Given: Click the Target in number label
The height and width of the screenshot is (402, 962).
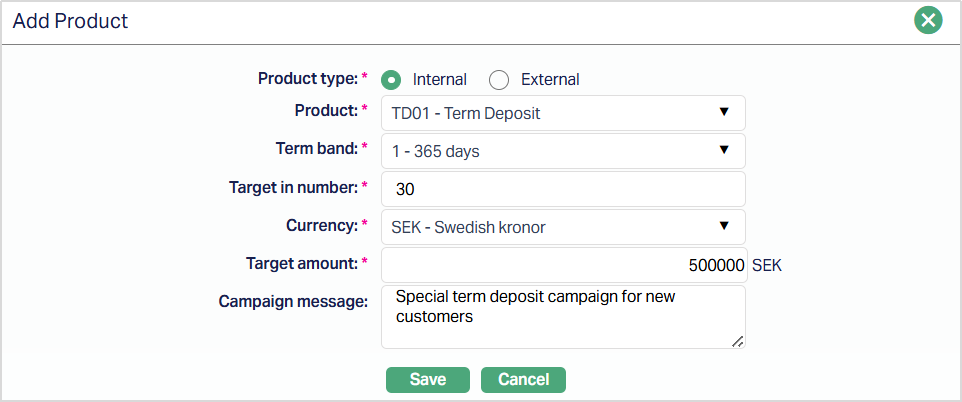Looking at the screenshot, I should [x=293, y=186].
